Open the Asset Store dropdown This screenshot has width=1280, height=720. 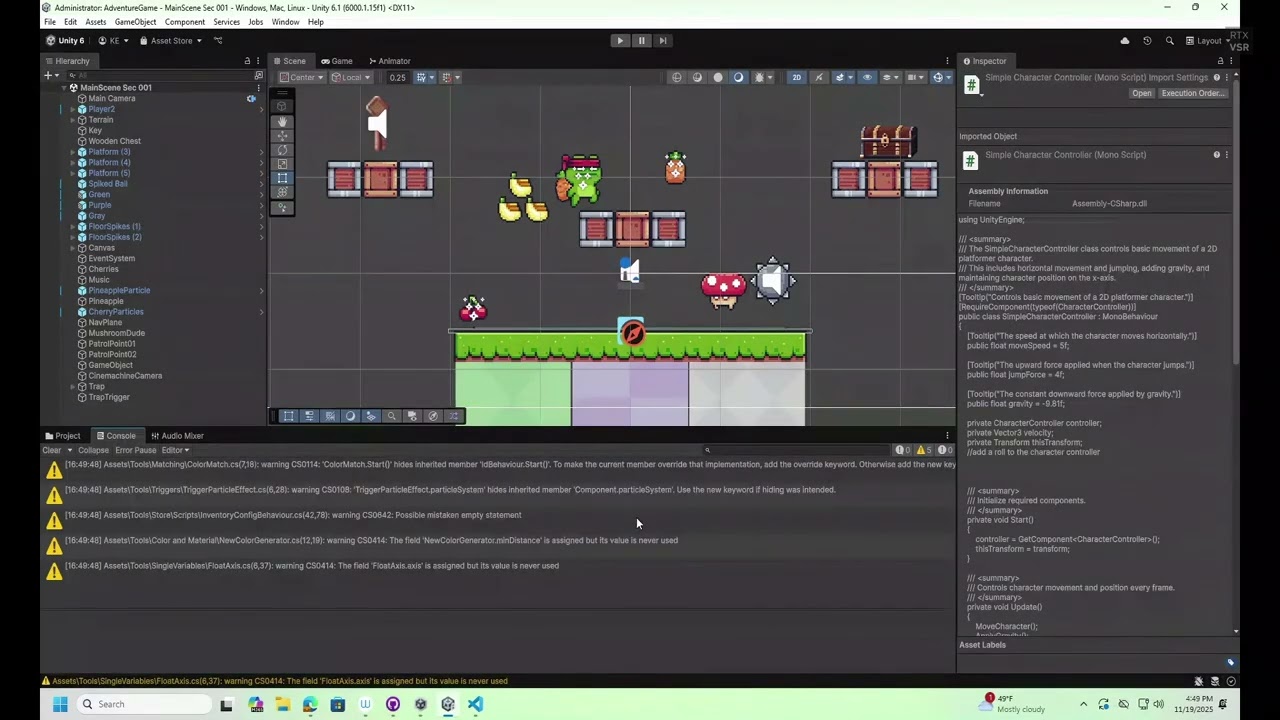[x=171, y=41]
